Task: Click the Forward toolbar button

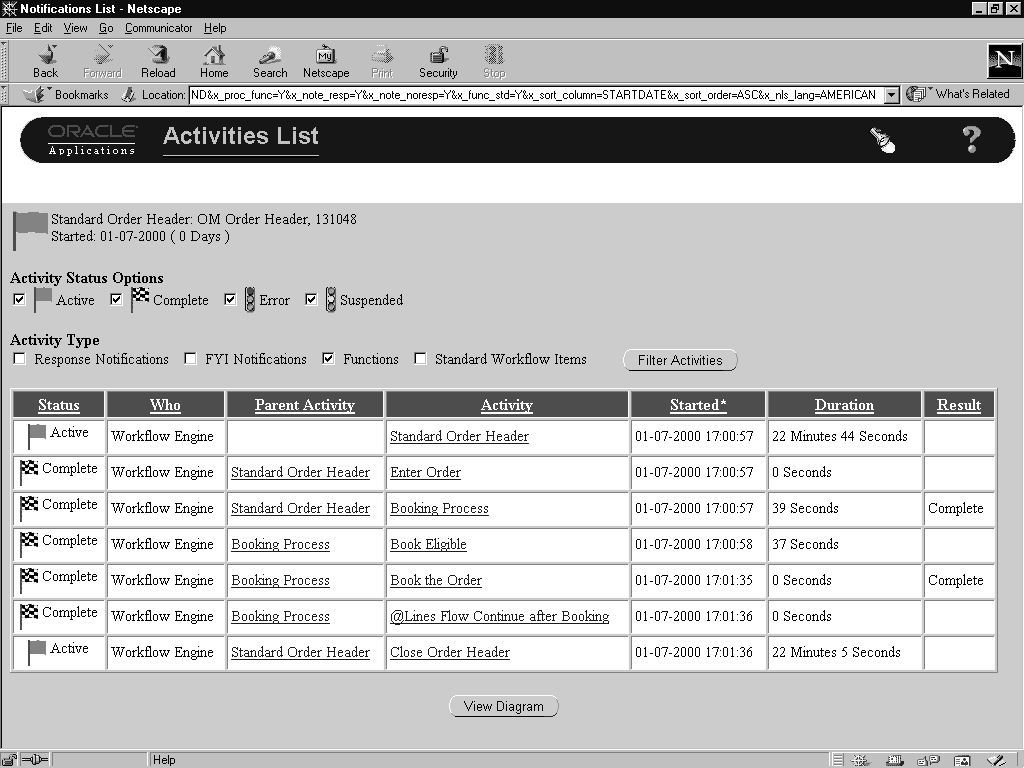Action: (103, 62)
